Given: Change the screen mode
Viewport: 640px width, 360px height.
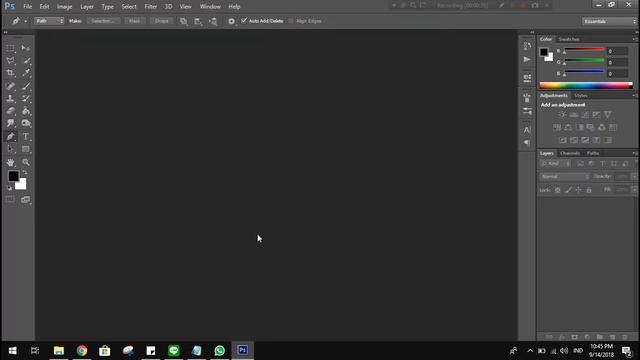Looking at the screenshot, I should [x=26, y=200].
